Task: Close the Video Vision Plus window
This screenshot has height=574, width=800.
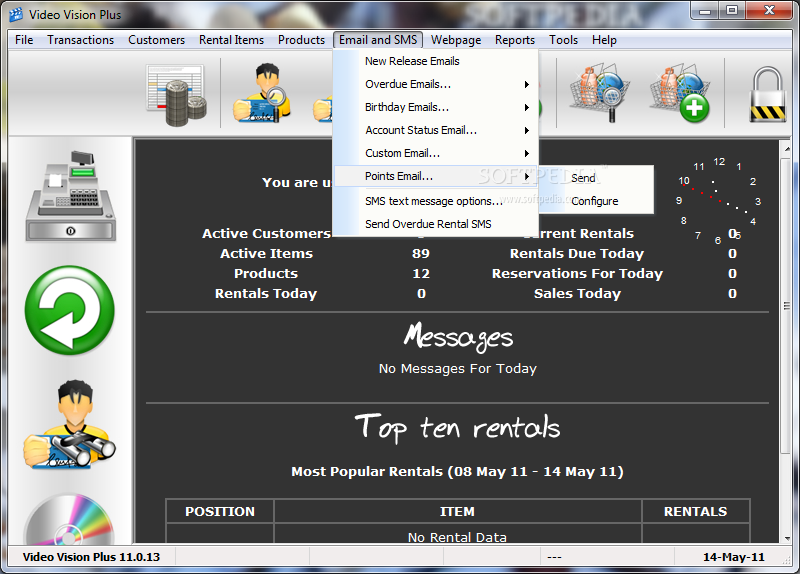Action: (x=769, y=11)
